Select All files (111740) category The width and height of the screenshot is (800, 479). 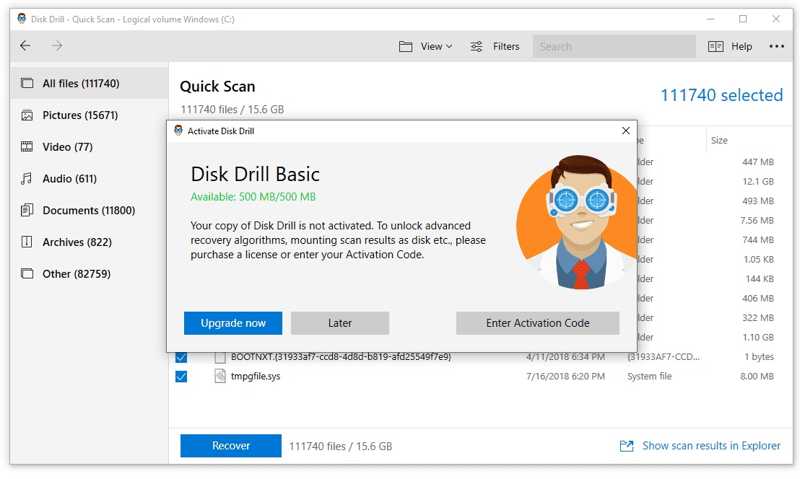pos(89,83)
